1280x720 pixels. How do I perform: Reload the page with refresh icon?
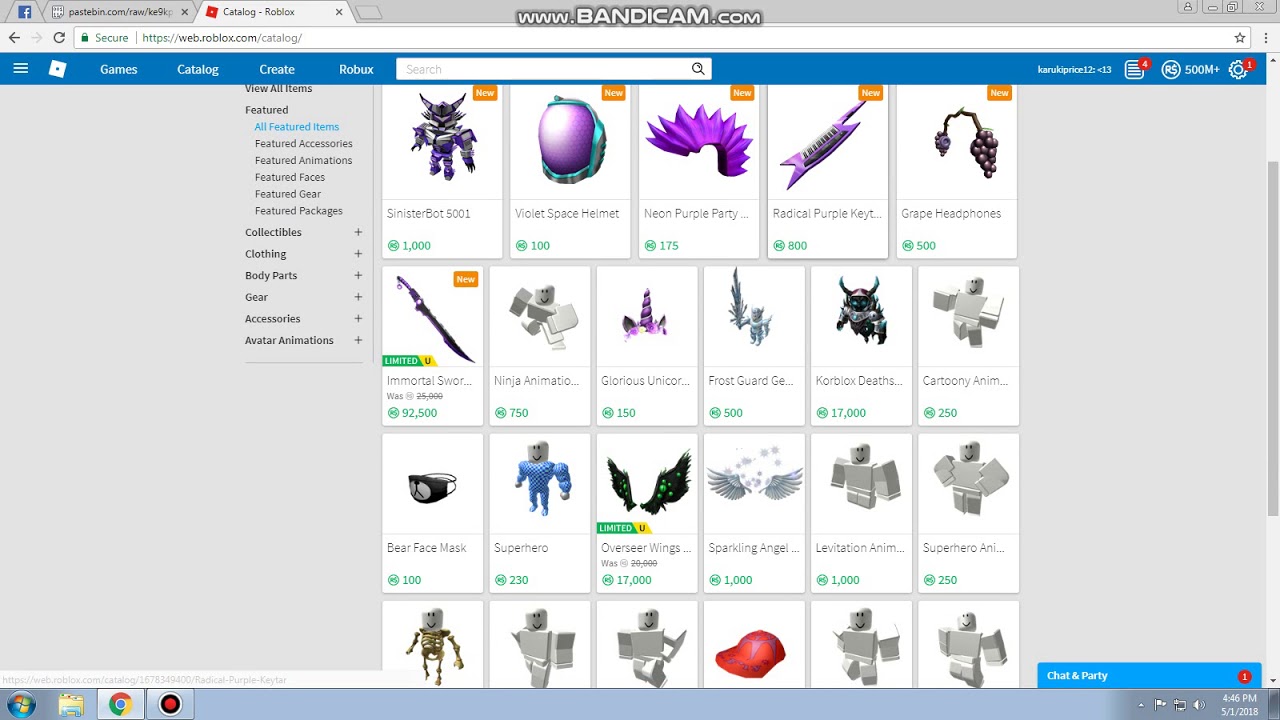click(x=59, y=38)
